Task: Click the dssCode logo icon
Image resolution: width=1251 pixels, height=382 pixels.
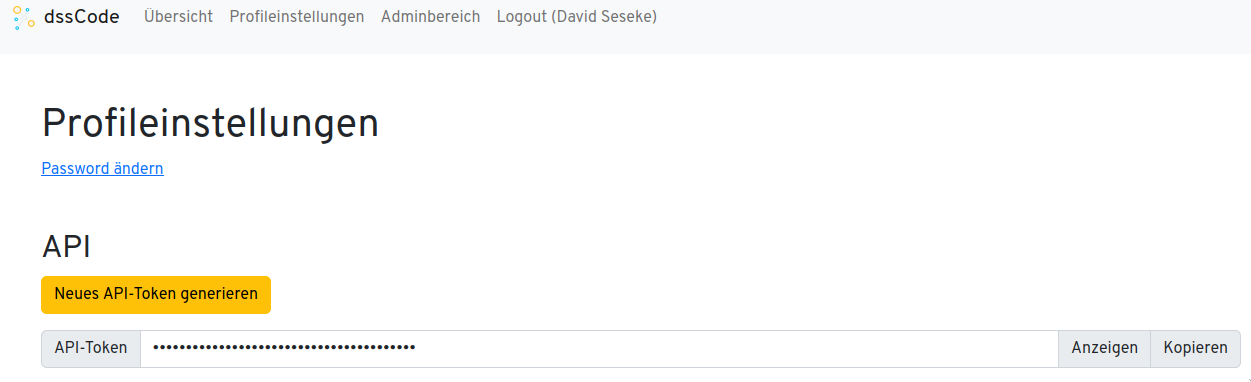Action: tap(24, 17)
